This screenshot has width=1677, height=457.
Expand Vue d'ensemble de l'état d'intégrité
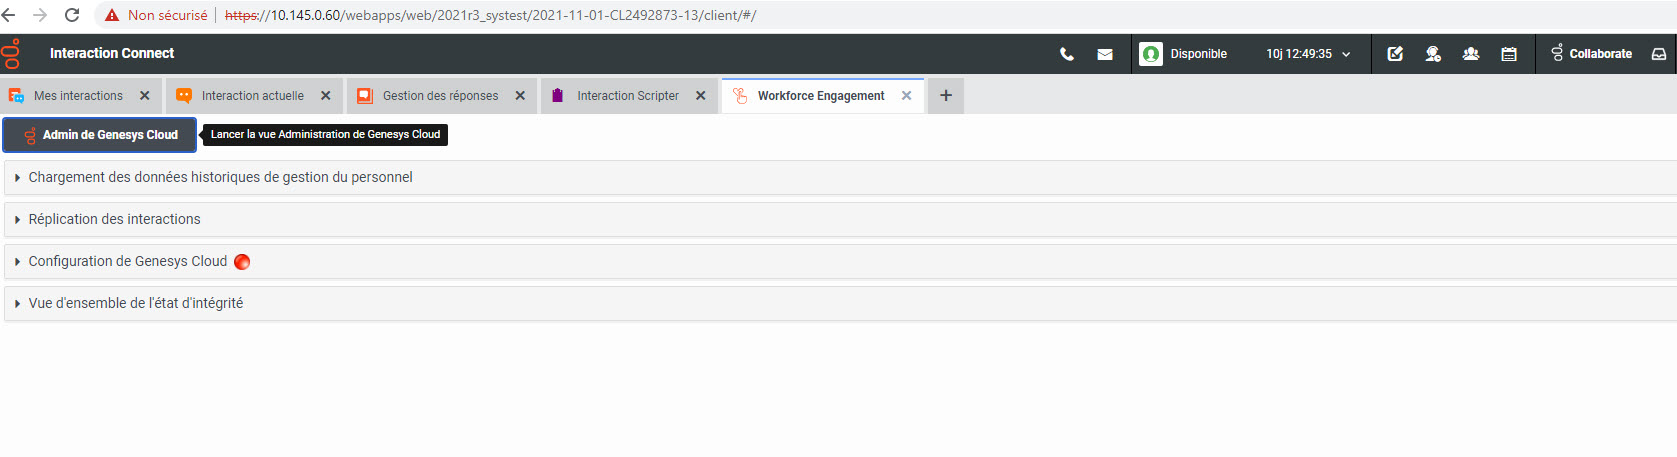pyautogui.click(x=135, y=304)
